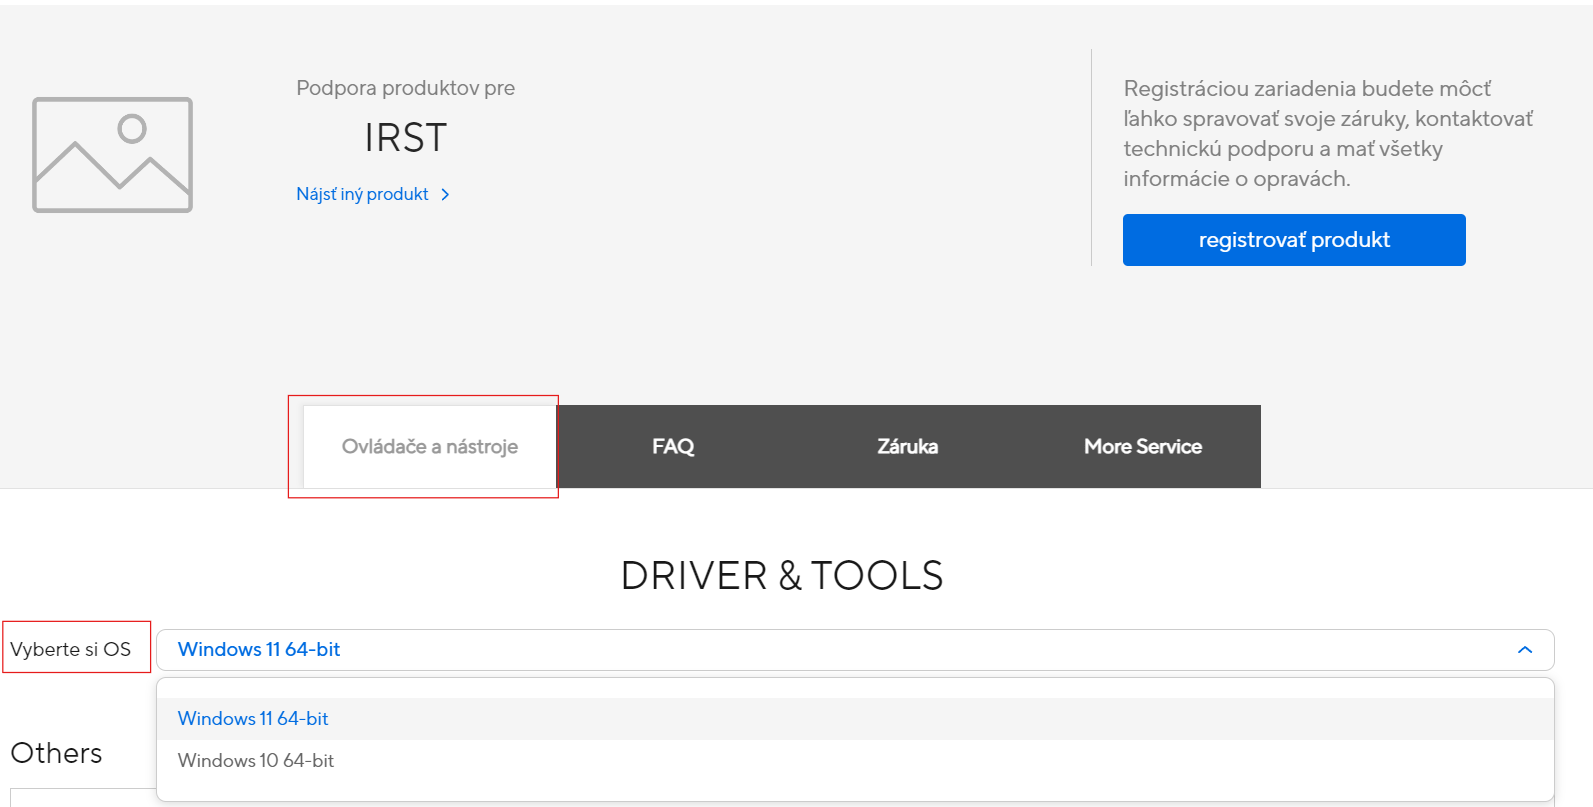Open the More Service tab

pyautogui.click(x=1143, y=447)
